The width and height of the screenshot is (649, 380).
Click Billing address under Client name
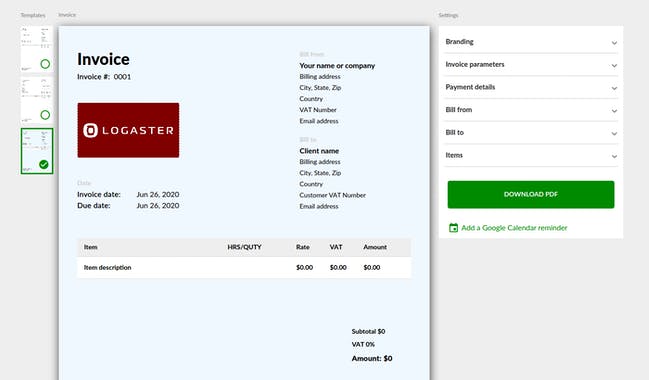coord(320,162)
